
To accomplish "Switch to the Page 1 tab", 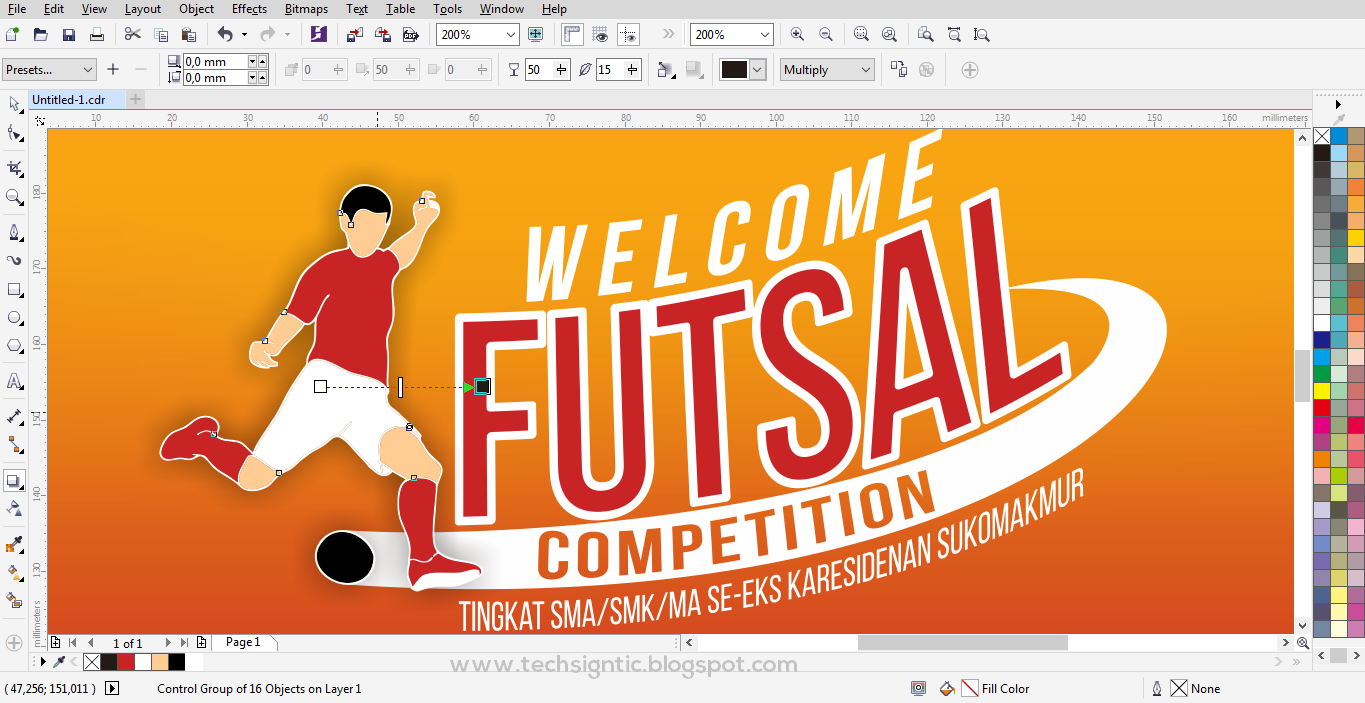I will coord(244,641).
